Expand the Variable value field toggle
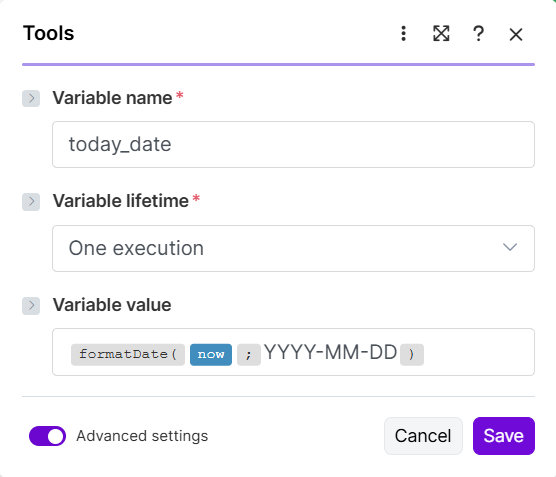The width and height of the screenshot is (556, 477). [x=31, y=306]
